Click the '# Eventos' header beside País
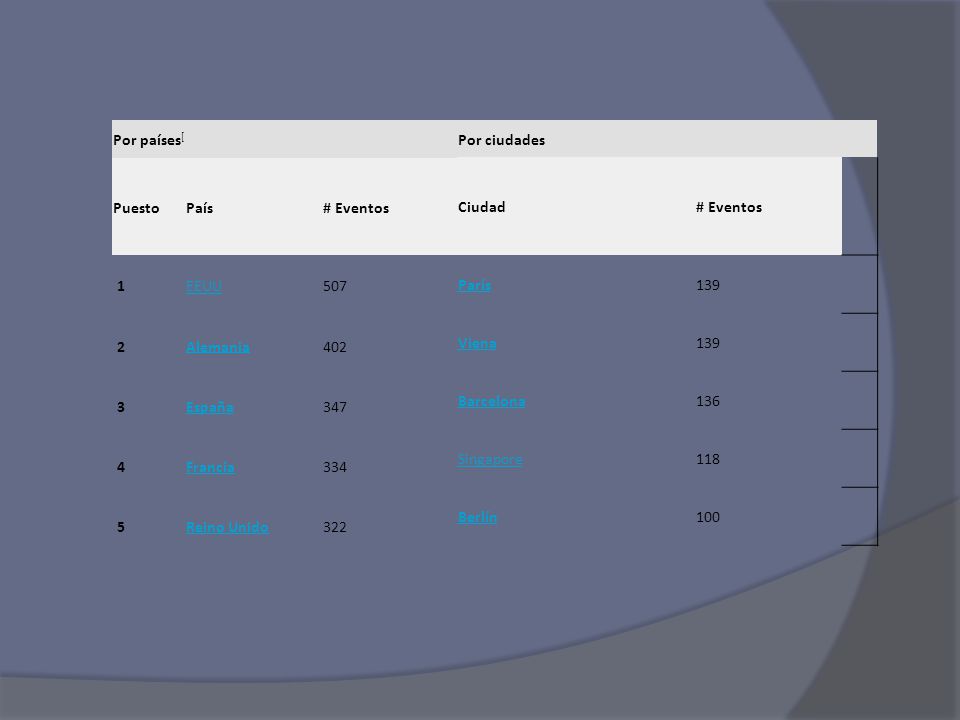Viewport: 960px width, 720px height. (x=356, y=208)
